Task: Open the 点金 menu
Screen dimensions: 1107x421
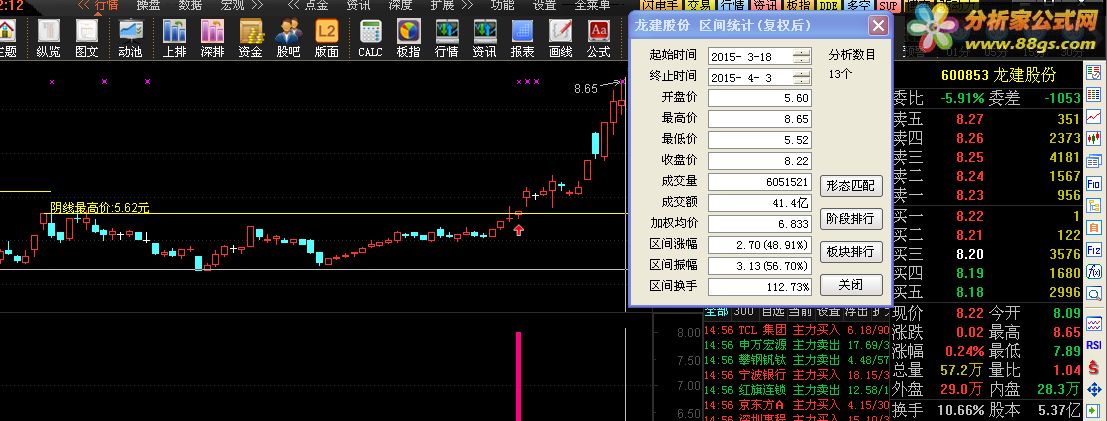Action: (x=316, y=6)
